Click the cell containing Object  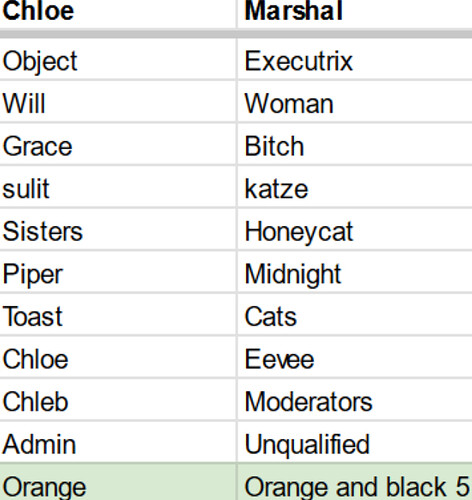coord(118,59)
